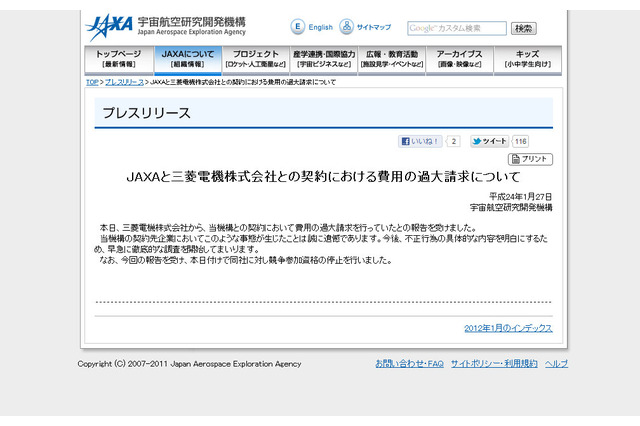Click the tweet count 116
Screen dimensions: 640x426
(x=520, y=141)
